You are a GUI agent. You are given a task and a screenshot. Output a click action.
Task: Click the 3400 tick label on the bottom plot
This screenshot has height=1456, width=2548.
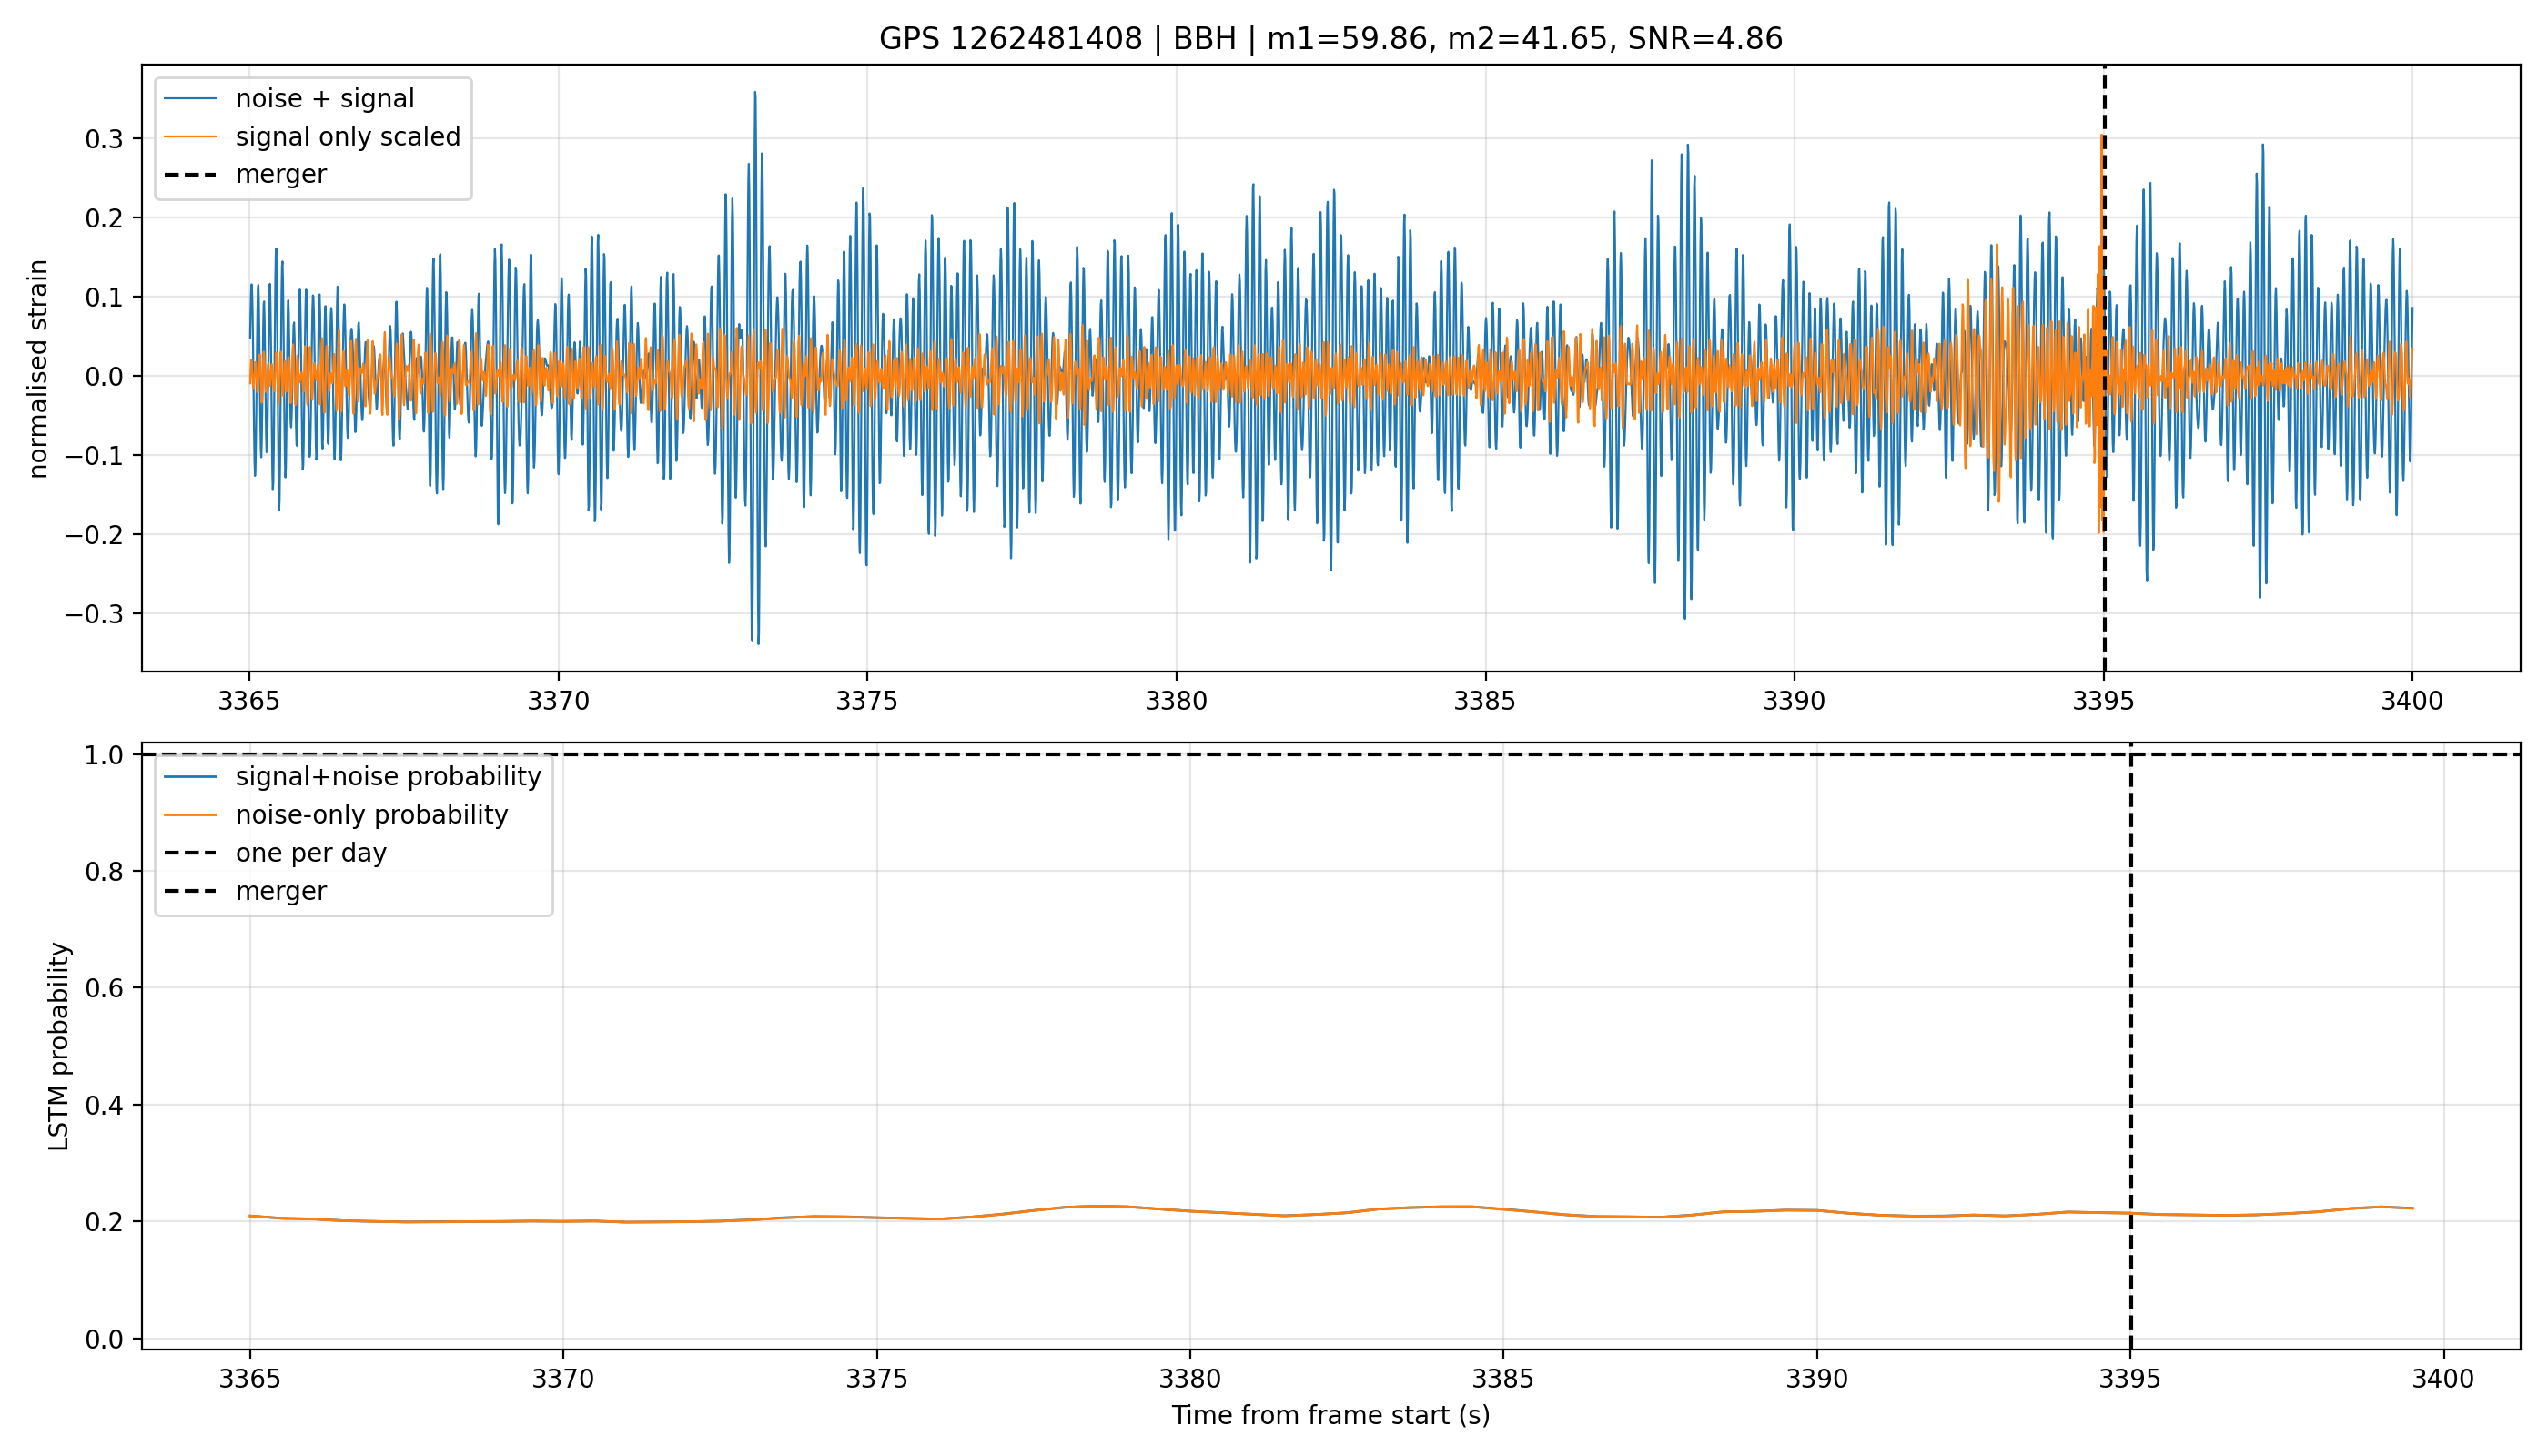[x=2443, y=1379]
